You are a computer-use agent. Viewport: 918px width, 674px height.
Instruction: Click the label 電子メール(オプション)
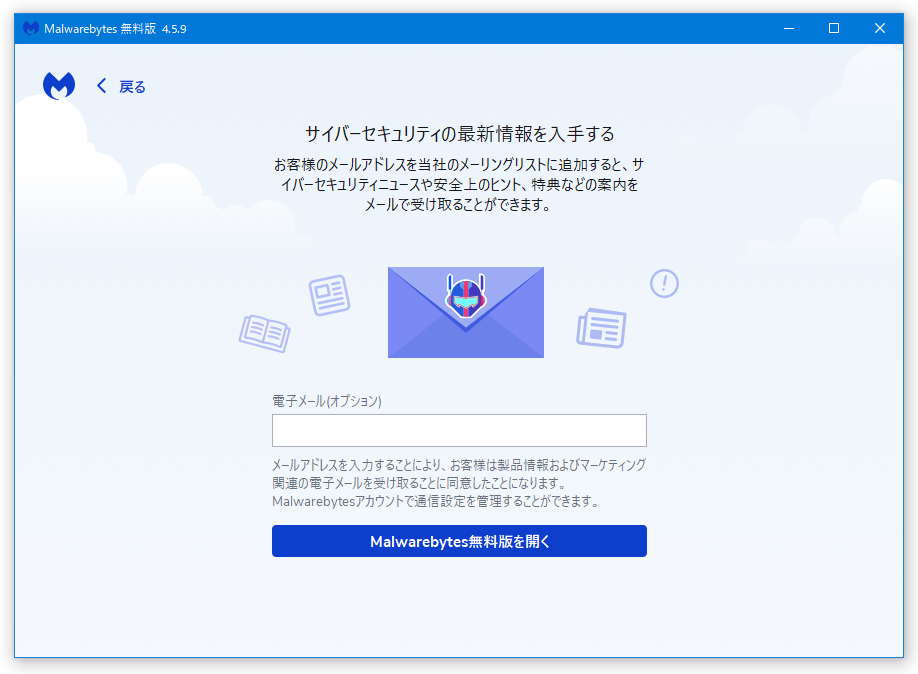(x=327, y=401)
